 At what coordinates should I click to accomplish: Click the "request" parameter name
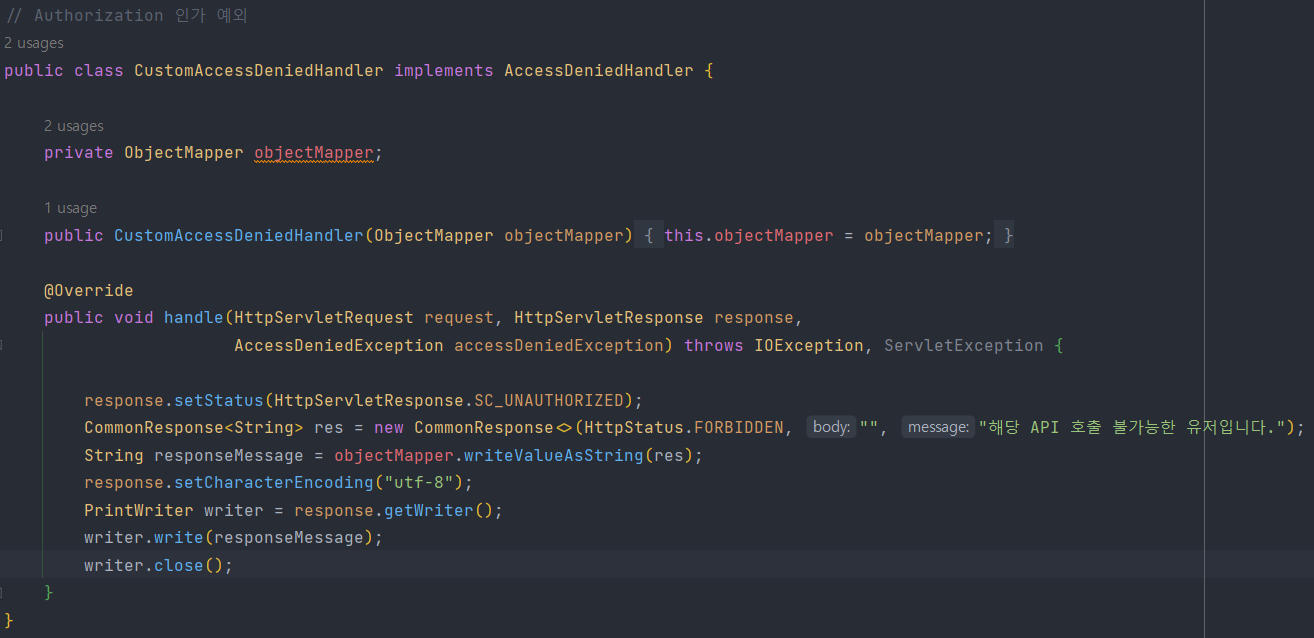(x=458, y=317)
